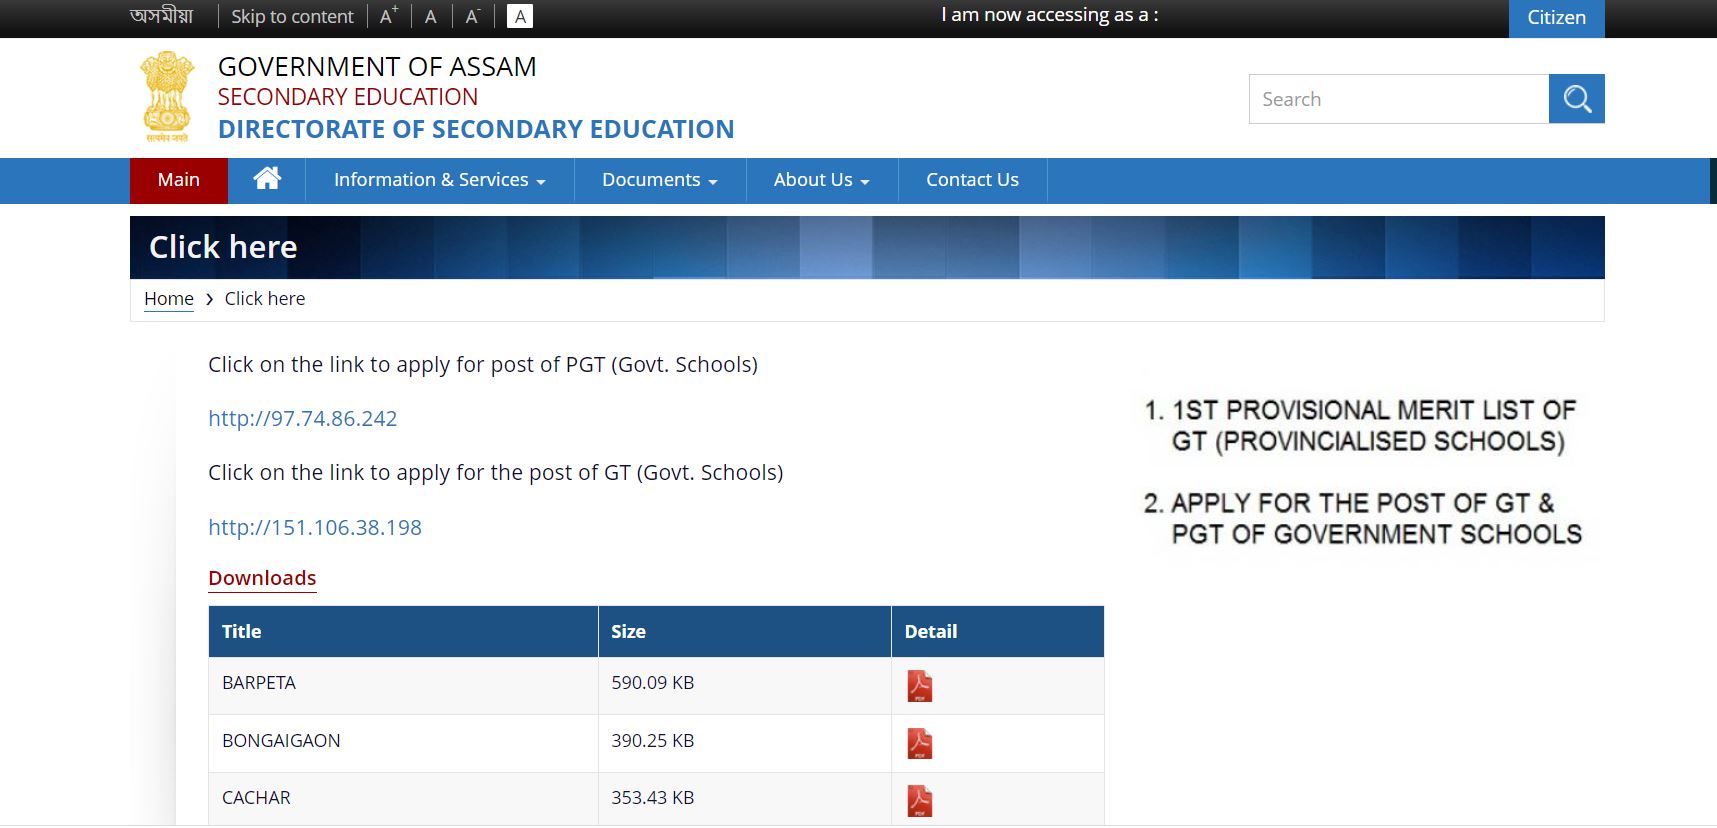
Task: Select the BARPETA row title
Action: click(x=259, y=683)
